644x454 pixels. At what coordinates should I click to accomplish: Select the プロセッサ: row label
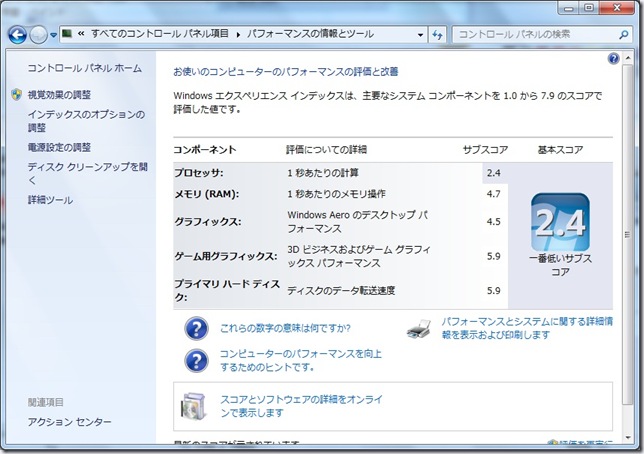click(199, 173)
